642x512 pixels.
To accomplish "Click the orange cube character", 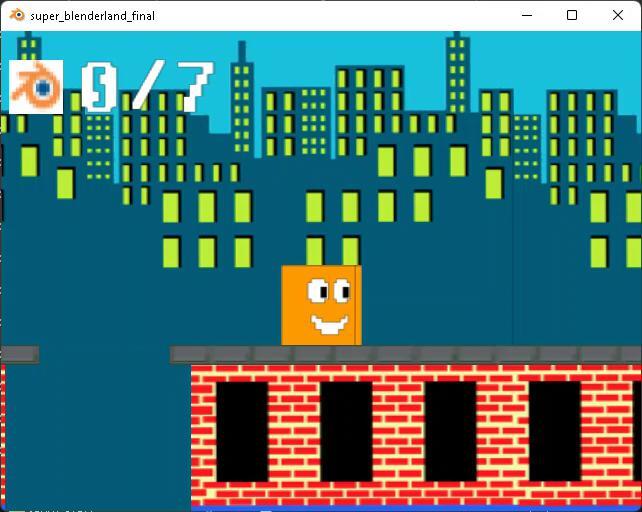I will coord(321,305).
